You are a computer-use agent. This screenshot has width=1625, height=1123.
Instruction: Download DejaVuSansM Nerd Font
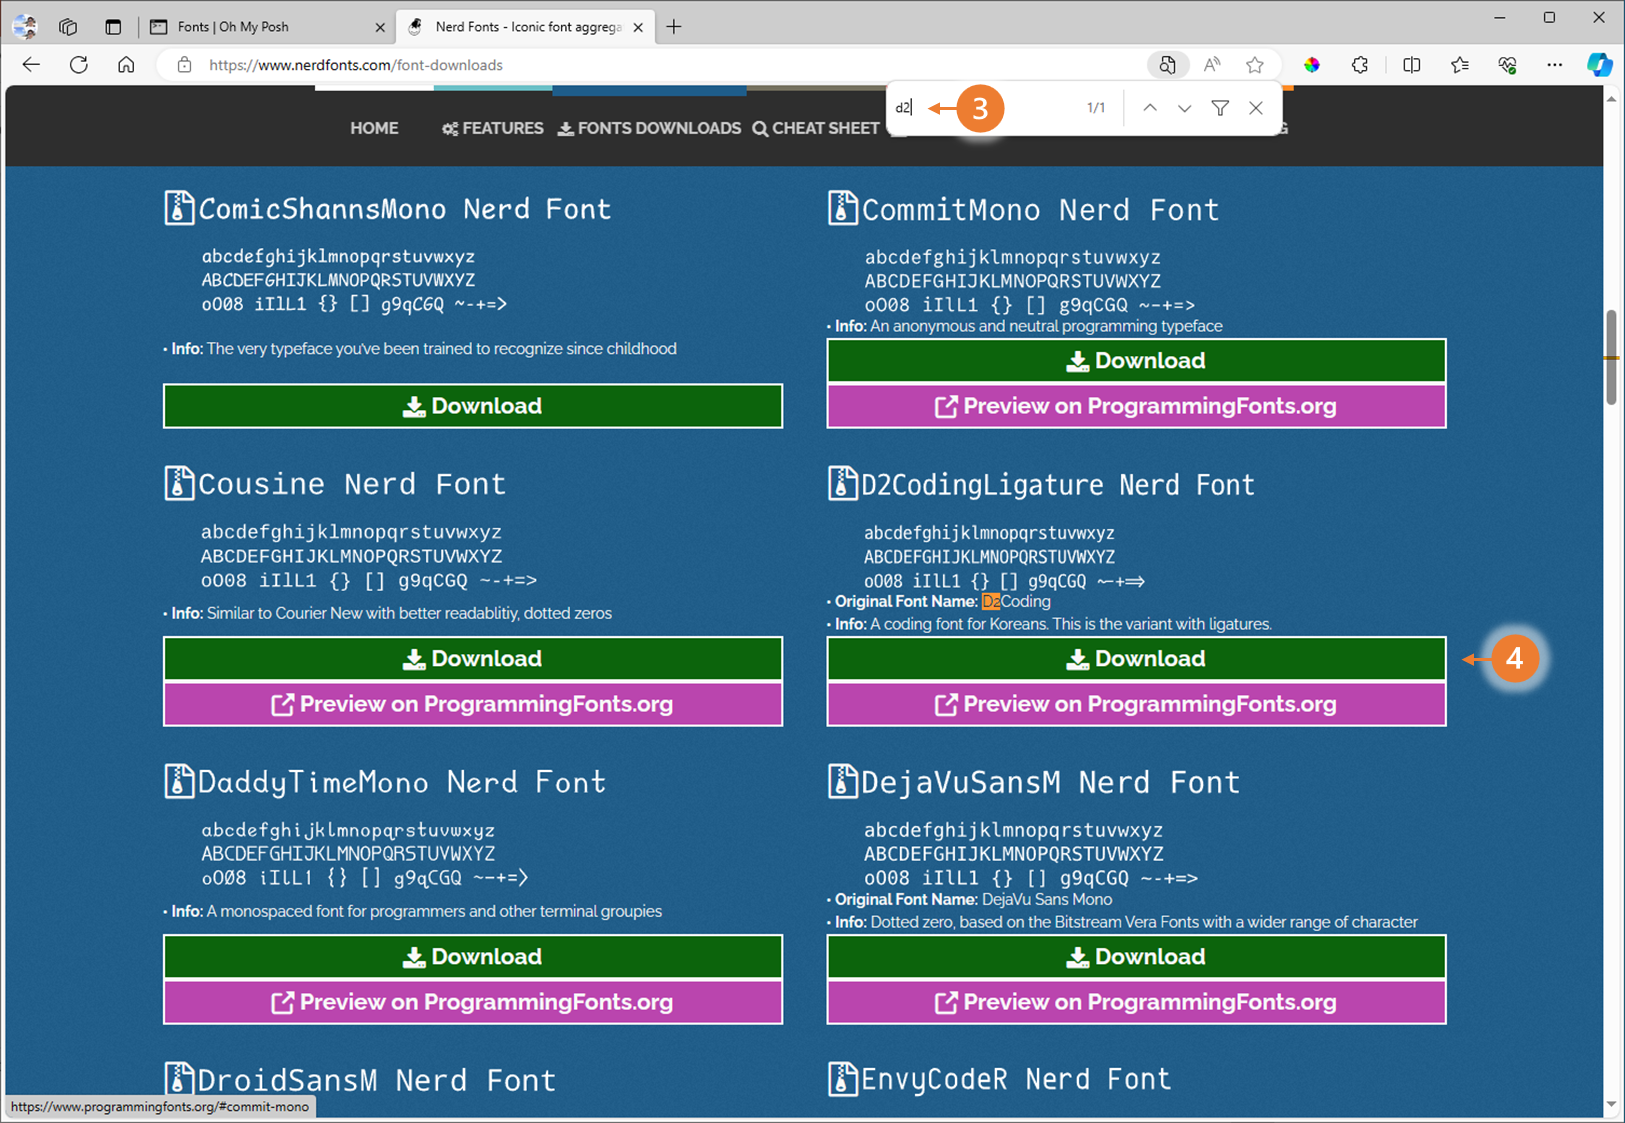coord(1136,957)
